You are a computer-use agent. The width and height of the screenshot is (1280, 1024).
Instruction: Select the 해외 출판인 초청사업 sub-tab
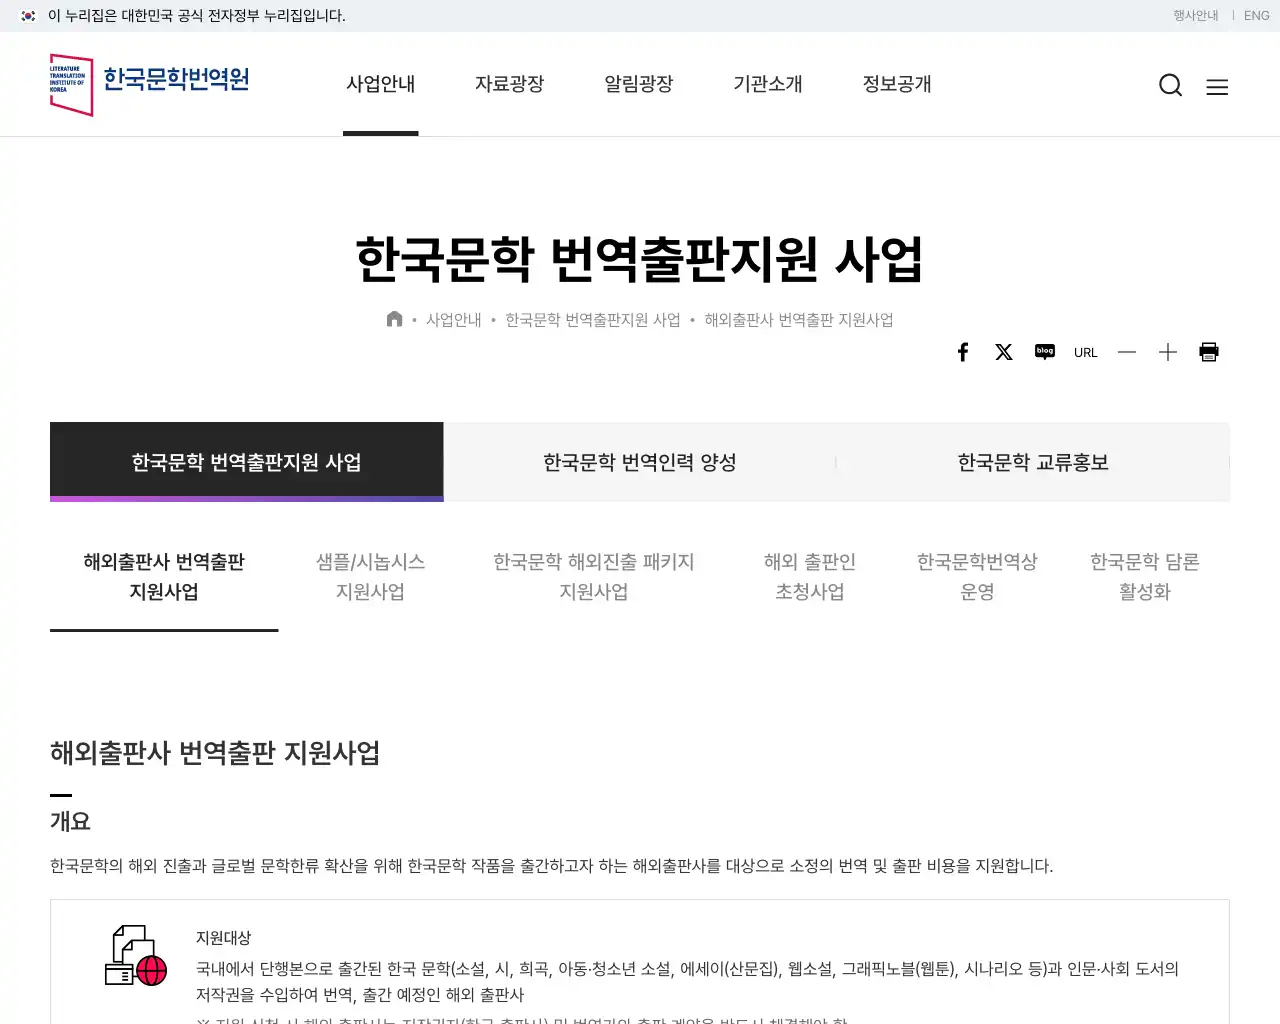pyautogui.click(x=809, y=576)
